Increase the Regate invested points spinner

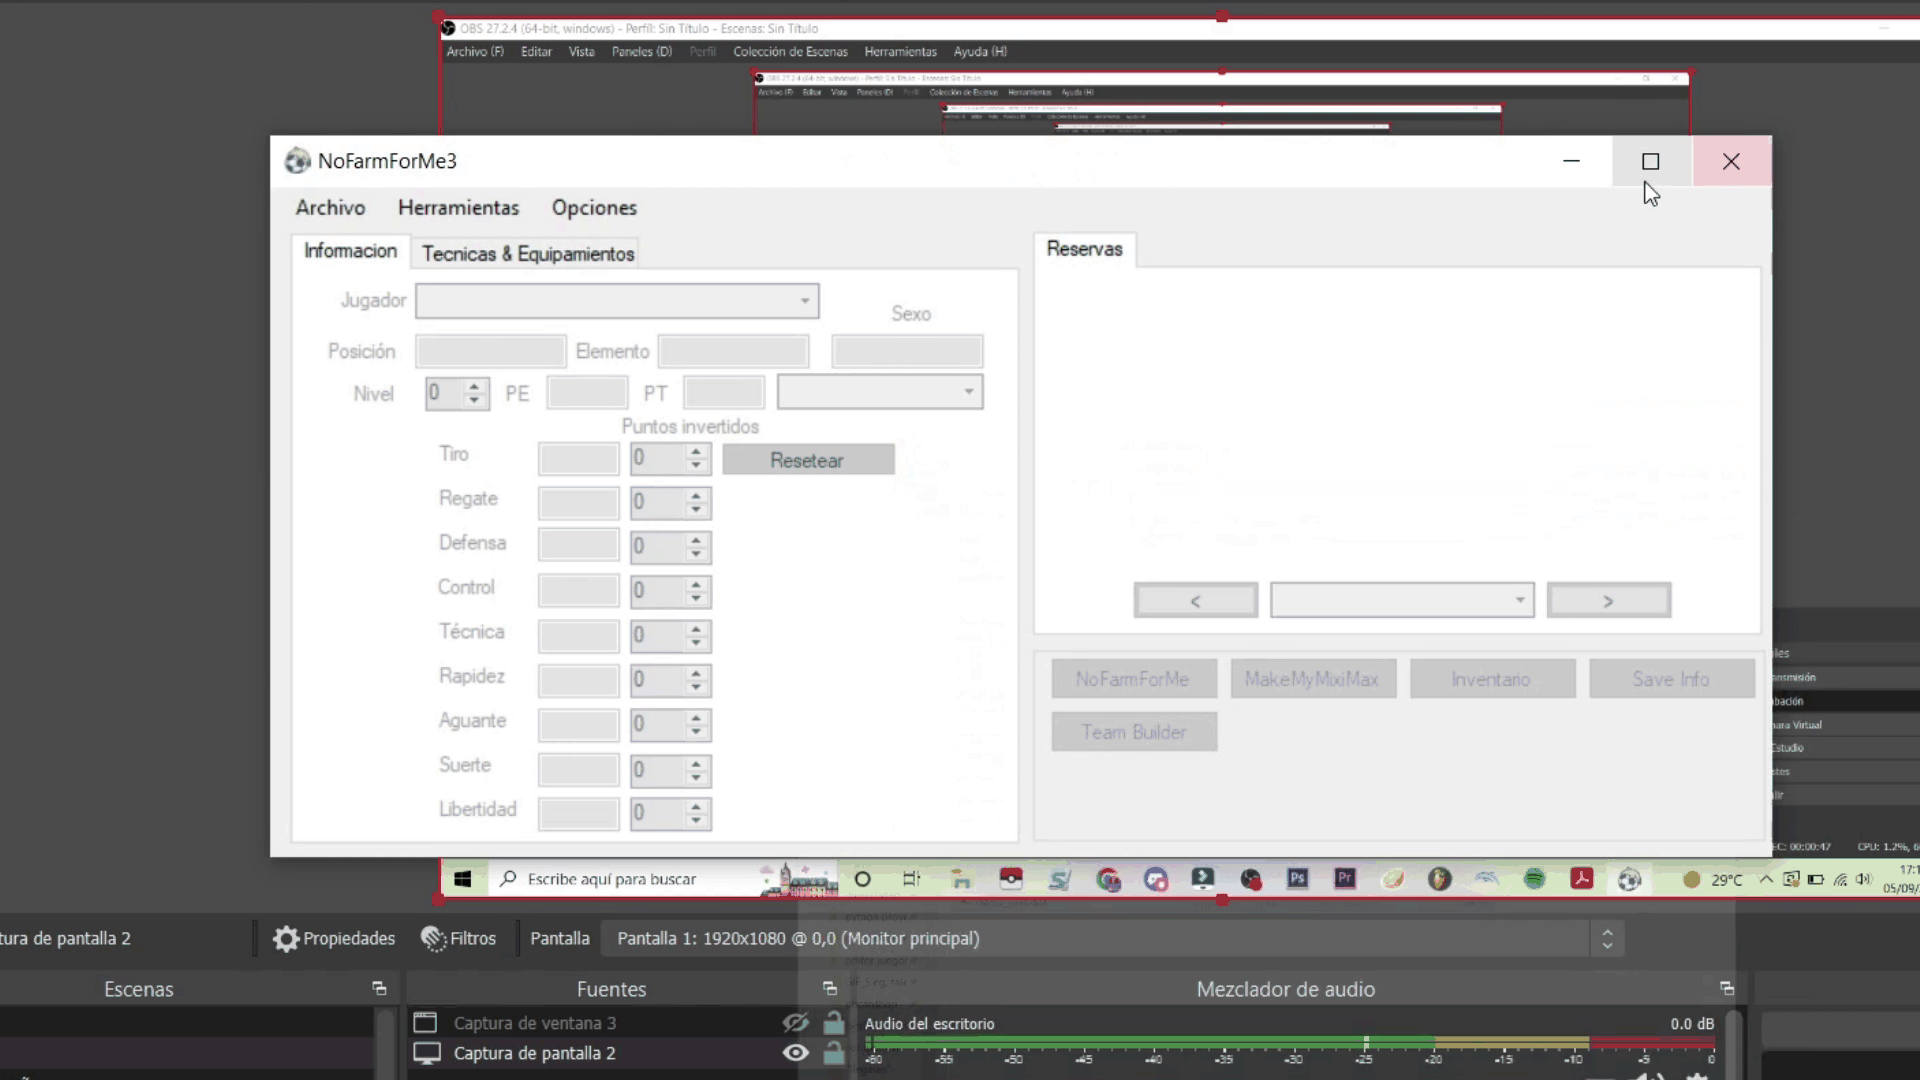pos(696,496)
